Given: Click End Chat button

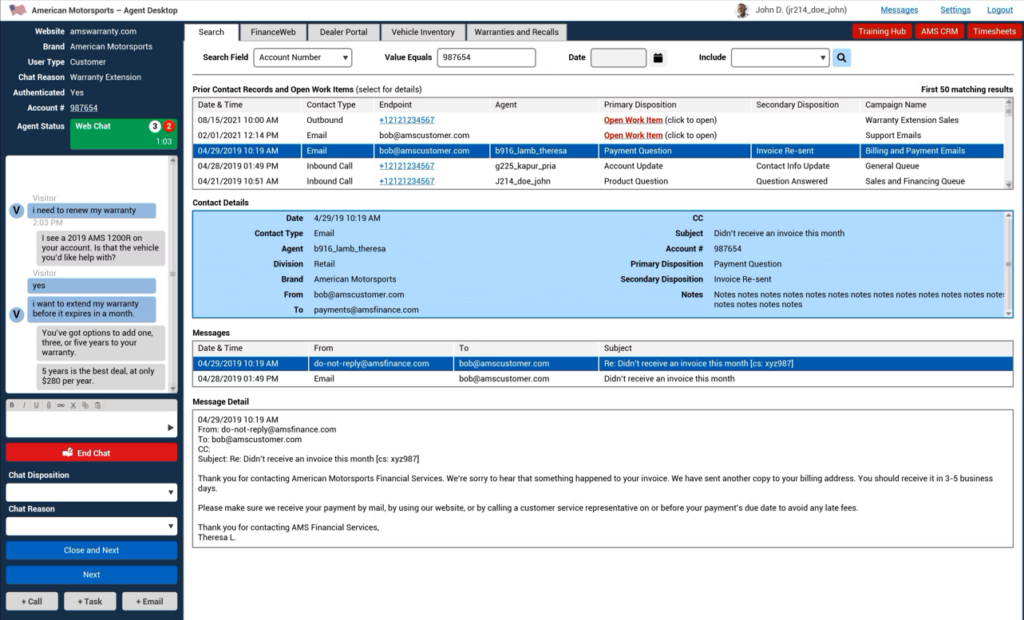Looking at the screenshot, I should [x=91, y=453].
